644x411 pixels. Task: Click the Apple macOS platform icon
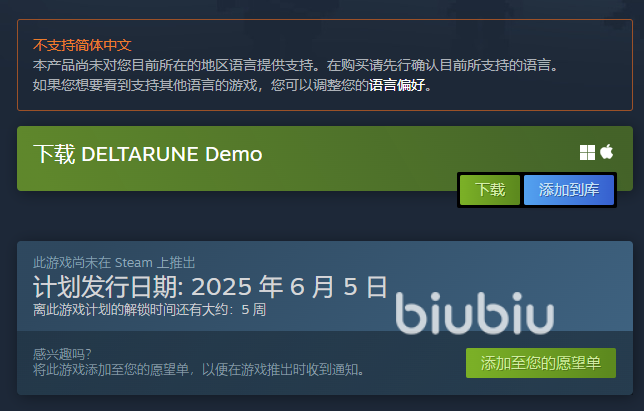pos(606,152)
